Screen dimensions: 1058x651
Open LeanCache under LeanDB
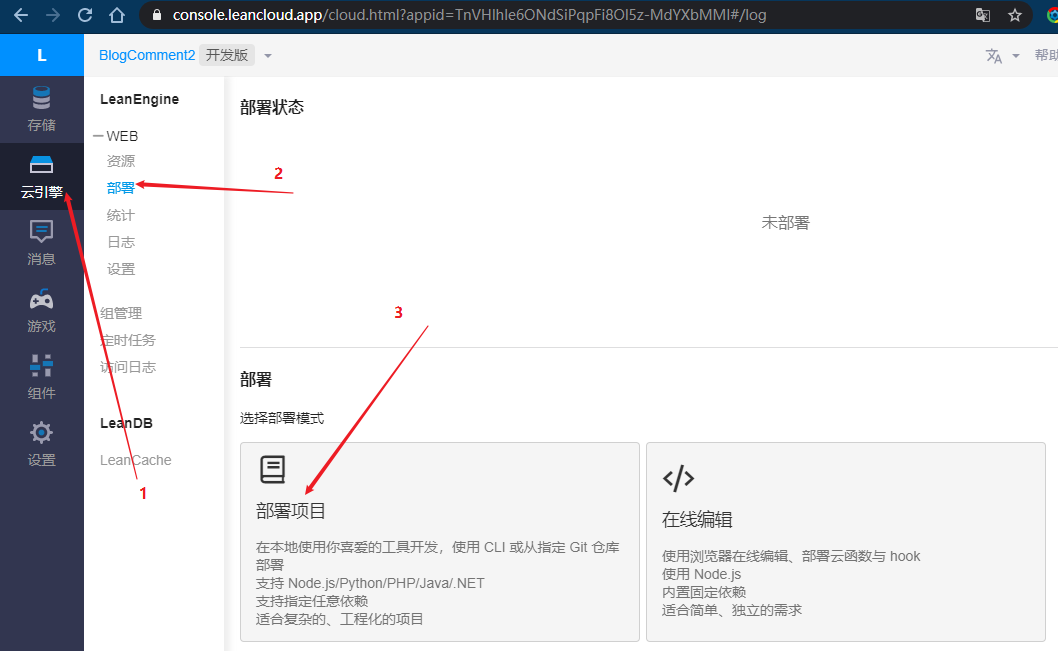pyautogui.click(x=135, y=460)
